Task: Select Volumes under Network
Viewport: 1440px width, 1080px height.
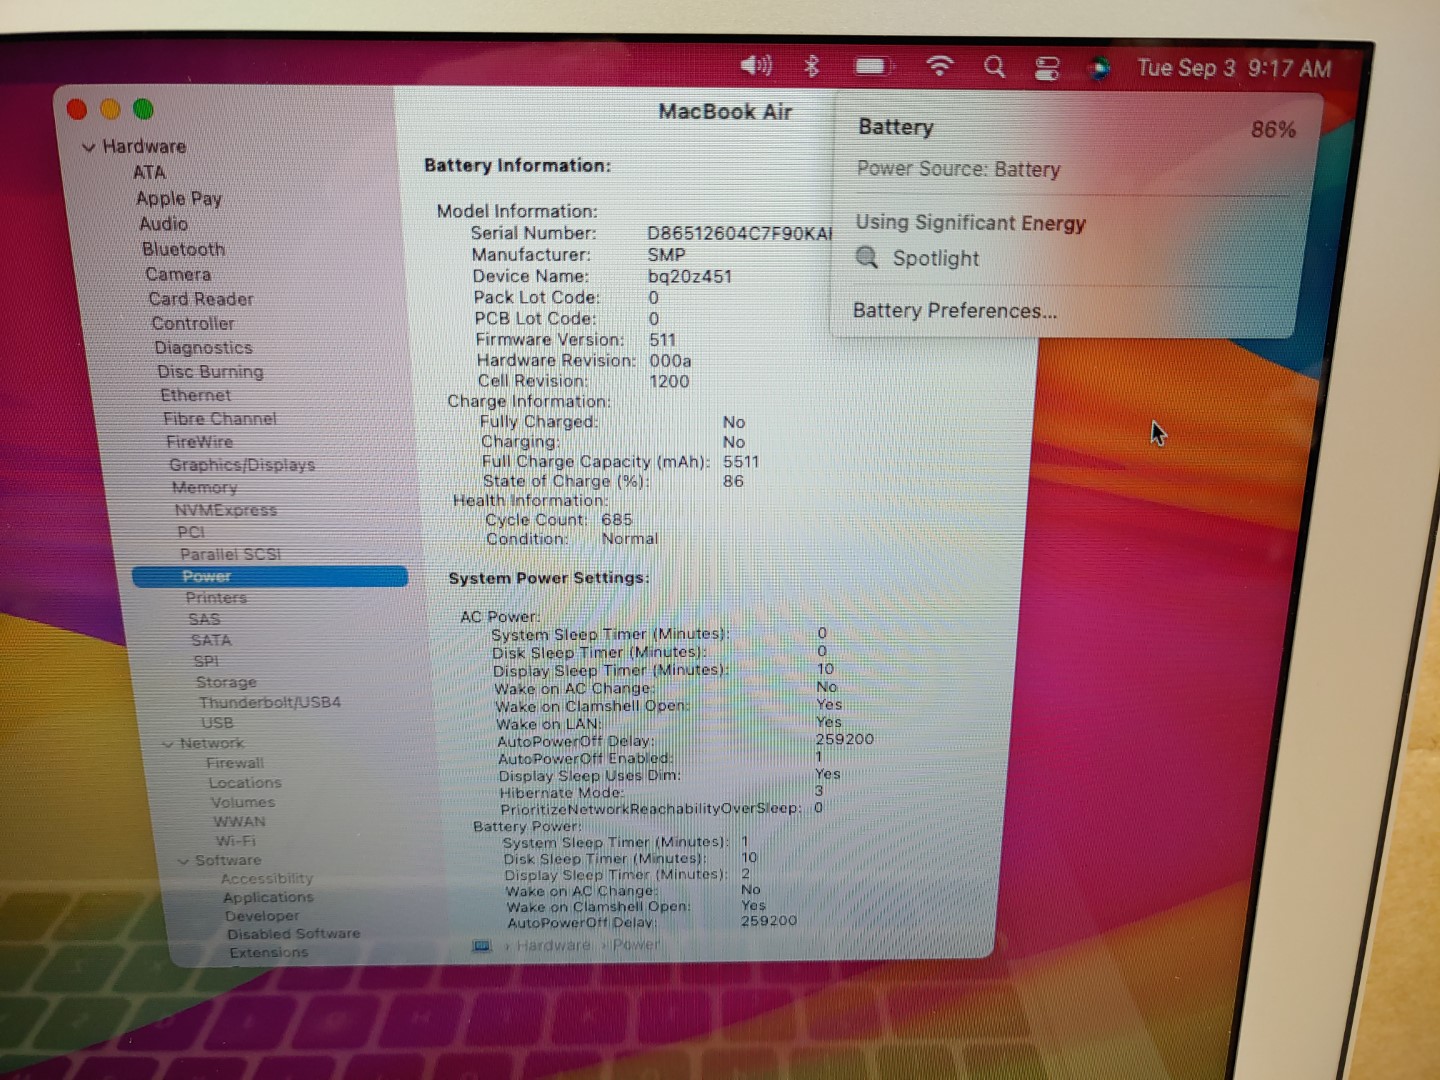Action: coord(243,802)
